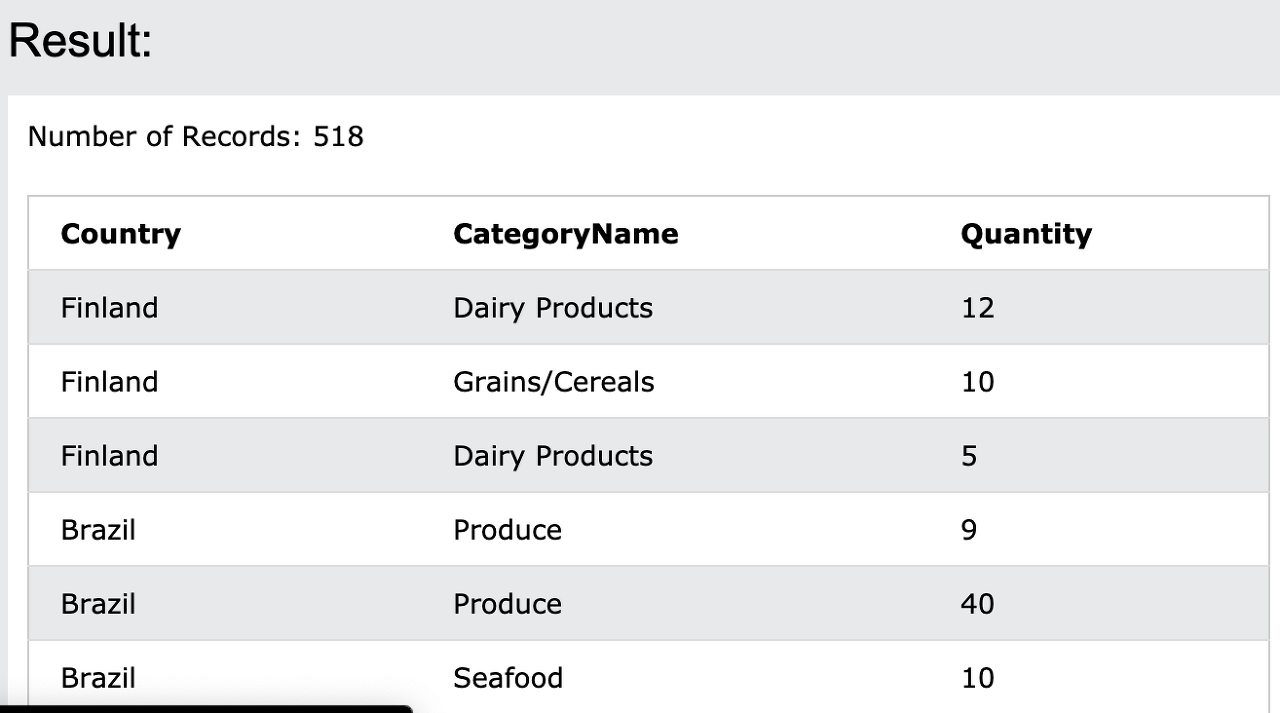
Task: Select the Seafood category cell
Action: [x=508, y=678]
